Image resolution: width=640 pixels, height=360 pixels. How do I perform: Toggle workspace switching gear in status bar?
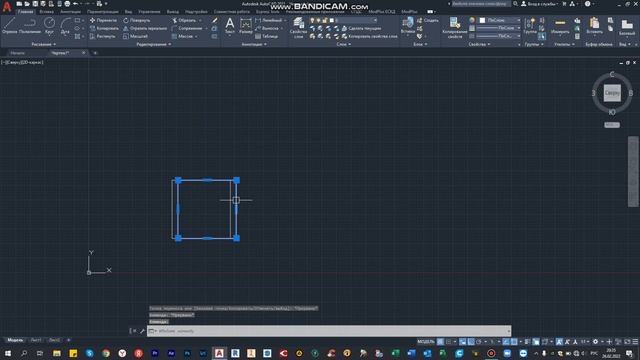point(596,342)
